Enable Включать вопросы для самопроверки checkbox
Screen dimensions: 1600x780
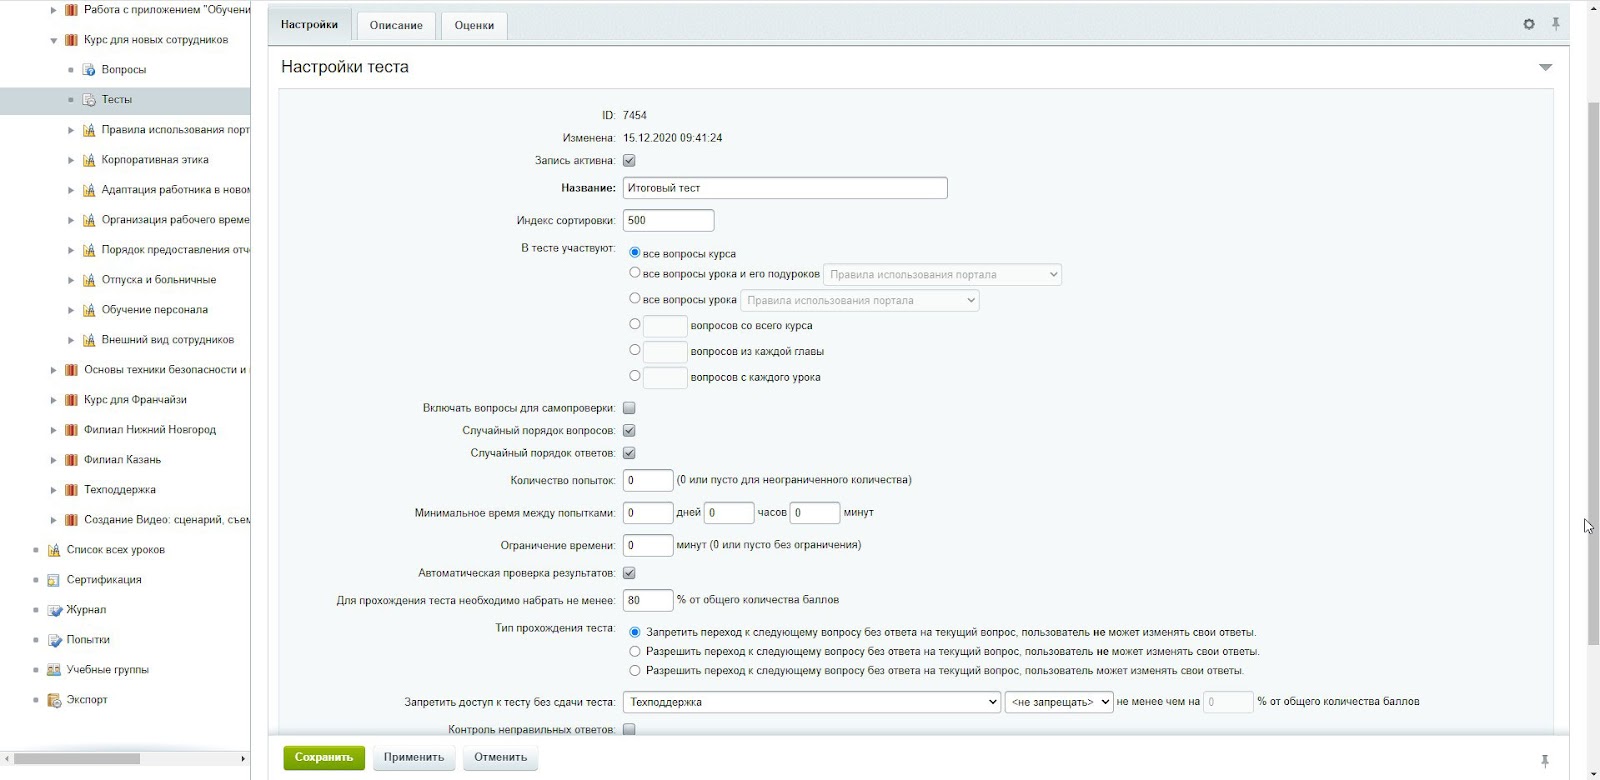629,408
